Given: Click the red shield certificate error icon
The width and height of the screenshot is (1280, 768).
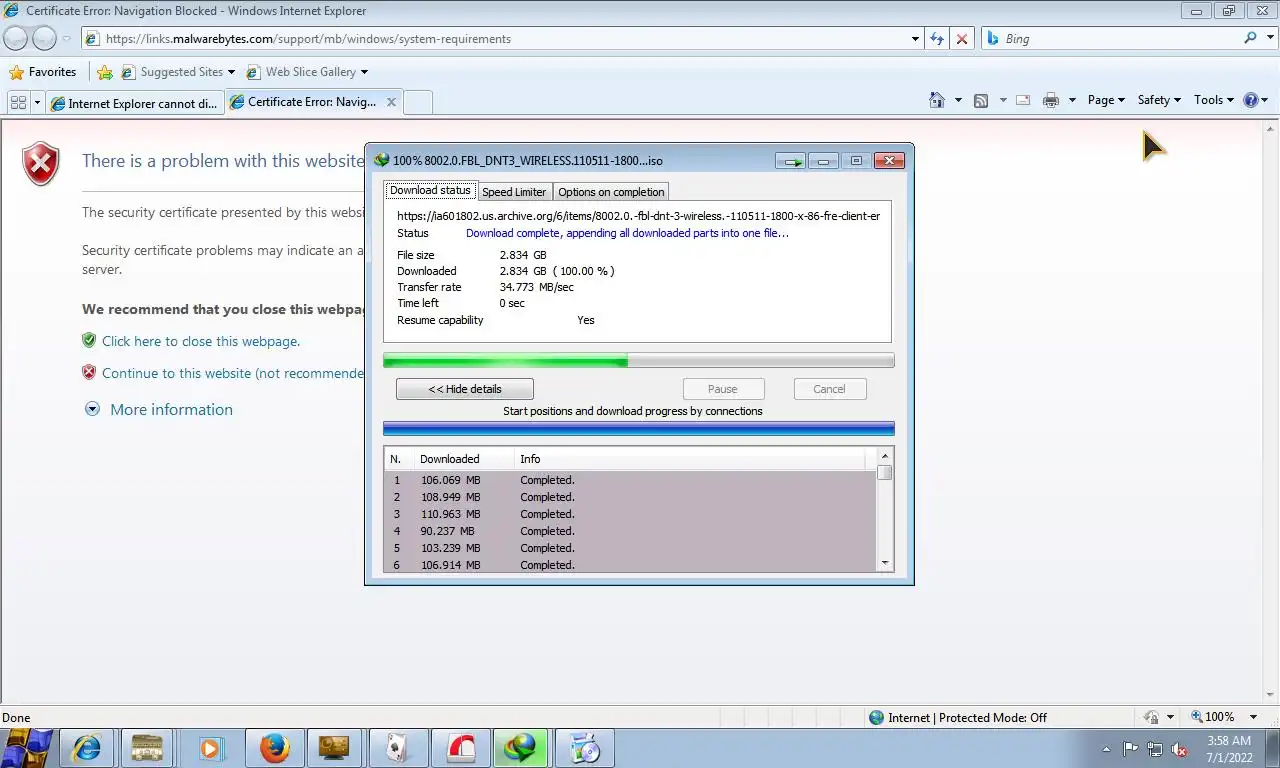Looking at the screenshot, I should click(x=41, y=164).
